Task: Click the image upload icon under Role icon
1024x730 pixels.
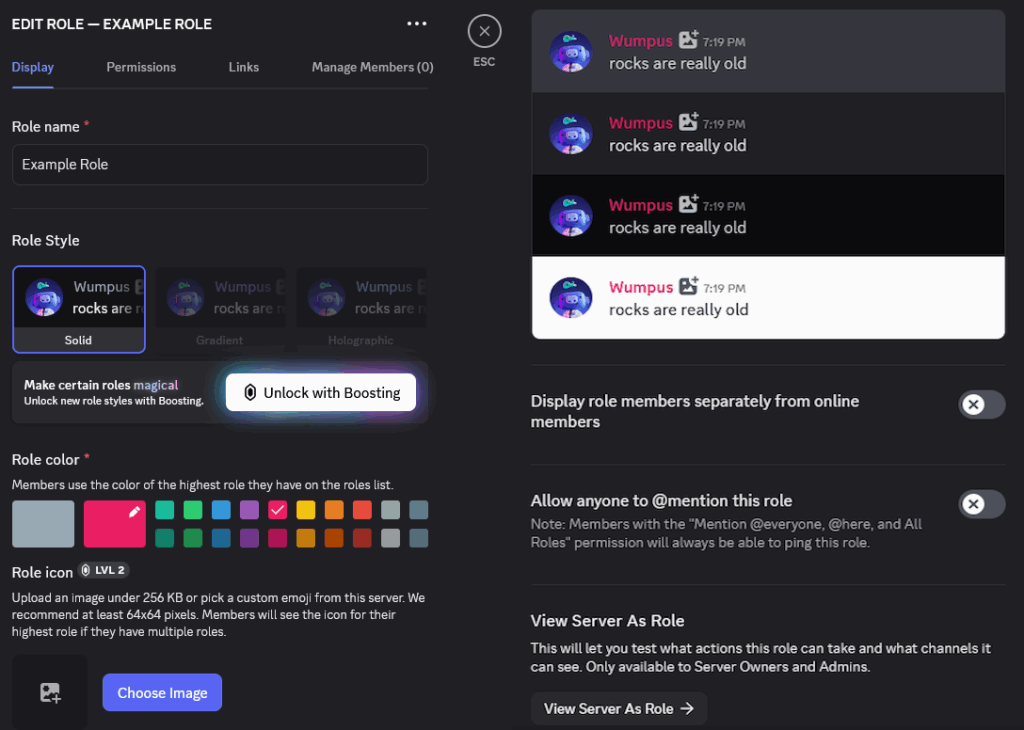Action: 48,692
